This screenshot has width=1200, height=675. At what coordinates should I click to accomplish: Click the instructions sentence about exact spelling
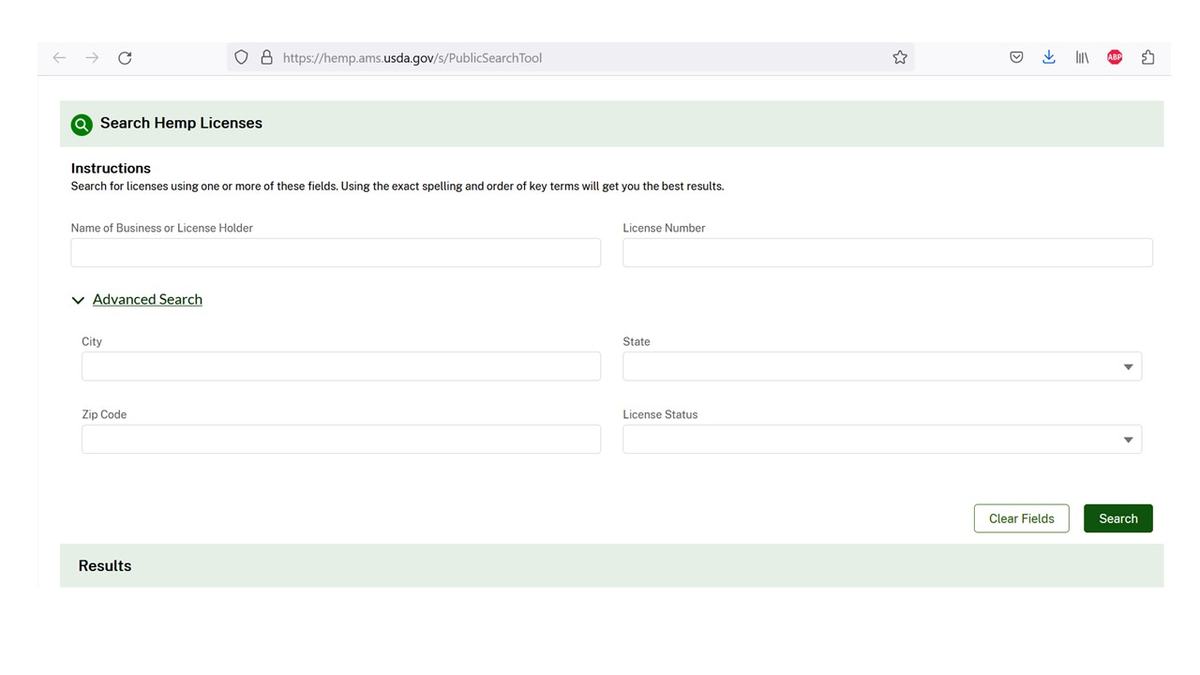pyautogui.click(x=397, y=186)
